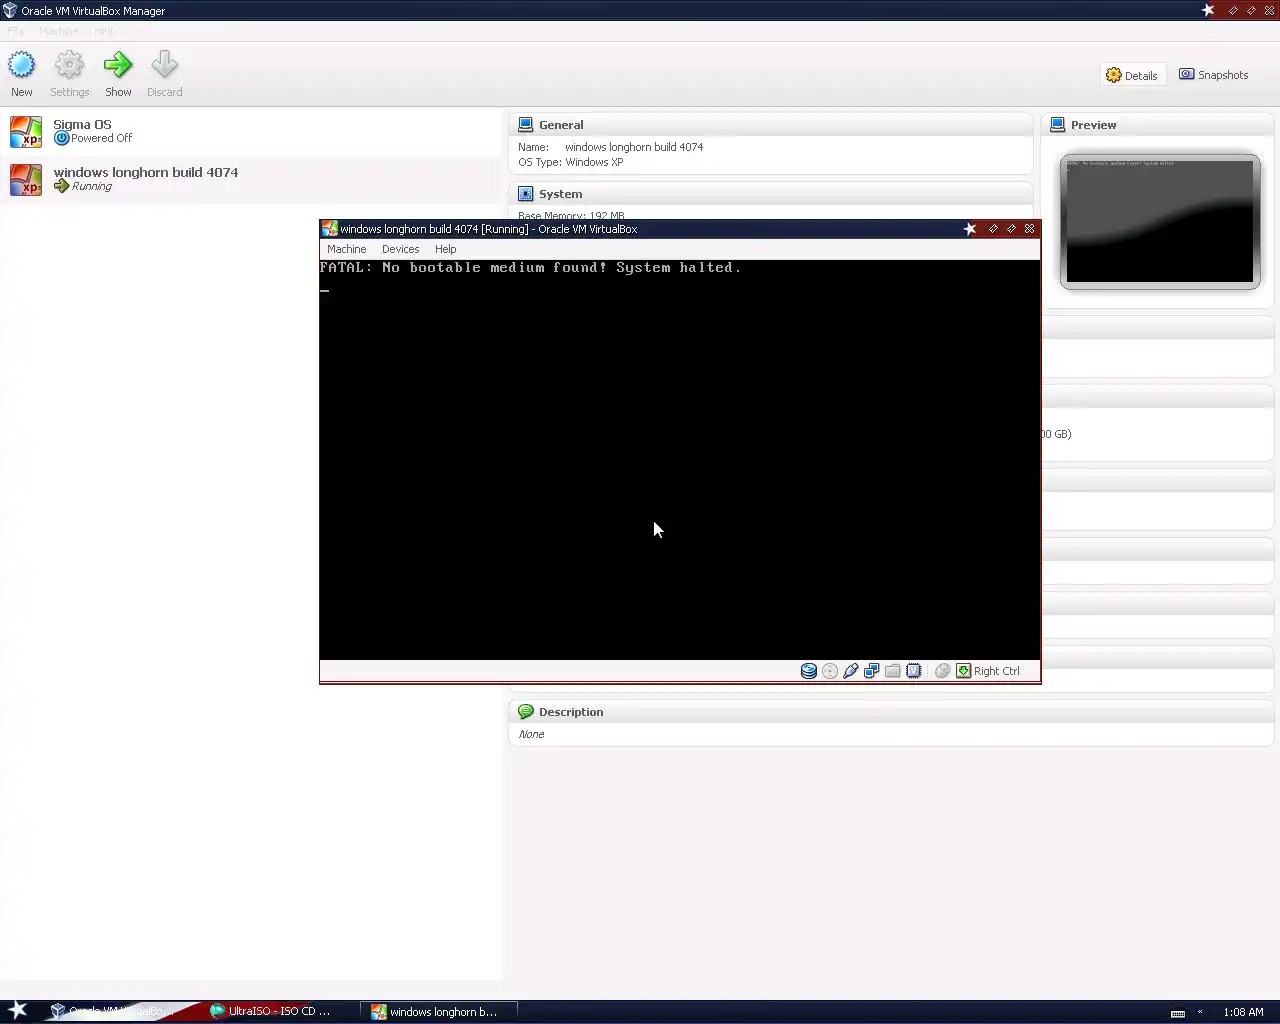Image resolution: width=1280 pixels, height=1024 pixels.
Task: Click the General section header
Action: 770,125
